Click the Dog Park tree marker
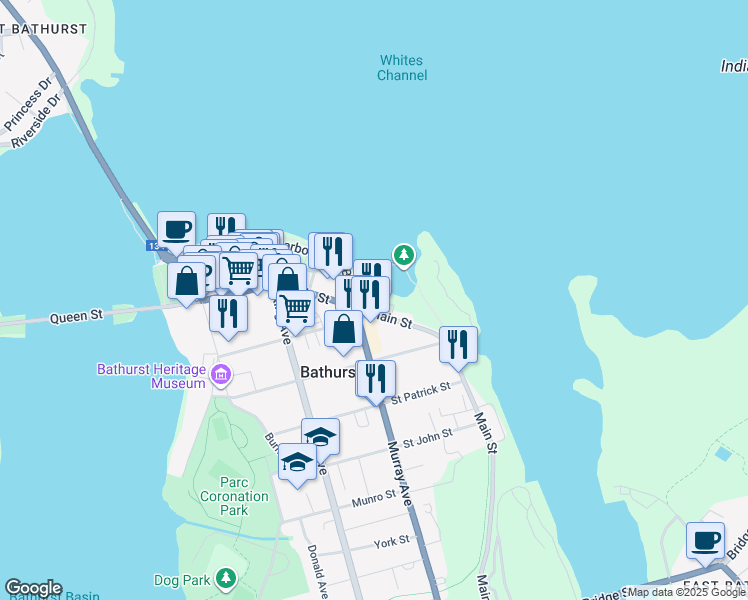Screen dimensions: 748x600 tap(226, 579)
